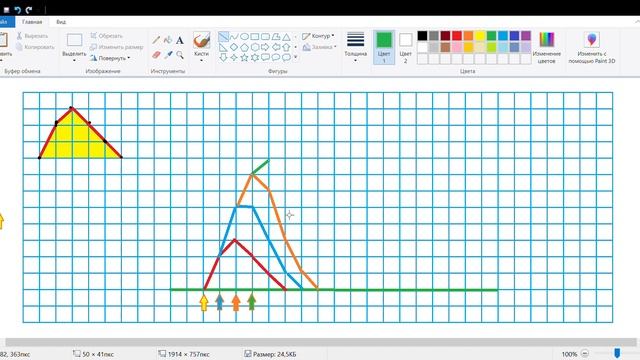The image size is (640, 360).
Task: Choose the Curve shape
Action: (x=234, y=37)
